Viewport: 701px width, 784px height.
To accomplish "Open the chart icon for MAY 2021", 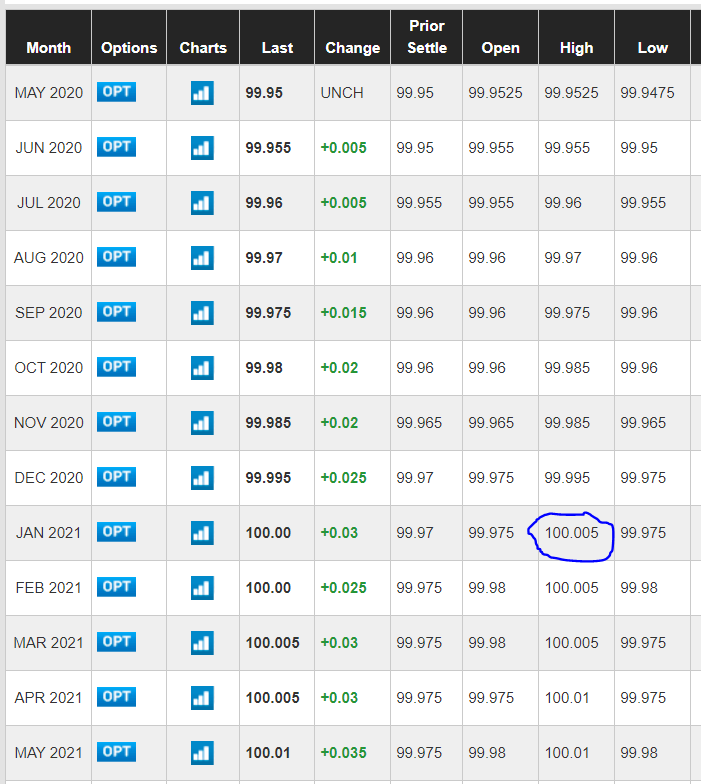I will [202, 753].
